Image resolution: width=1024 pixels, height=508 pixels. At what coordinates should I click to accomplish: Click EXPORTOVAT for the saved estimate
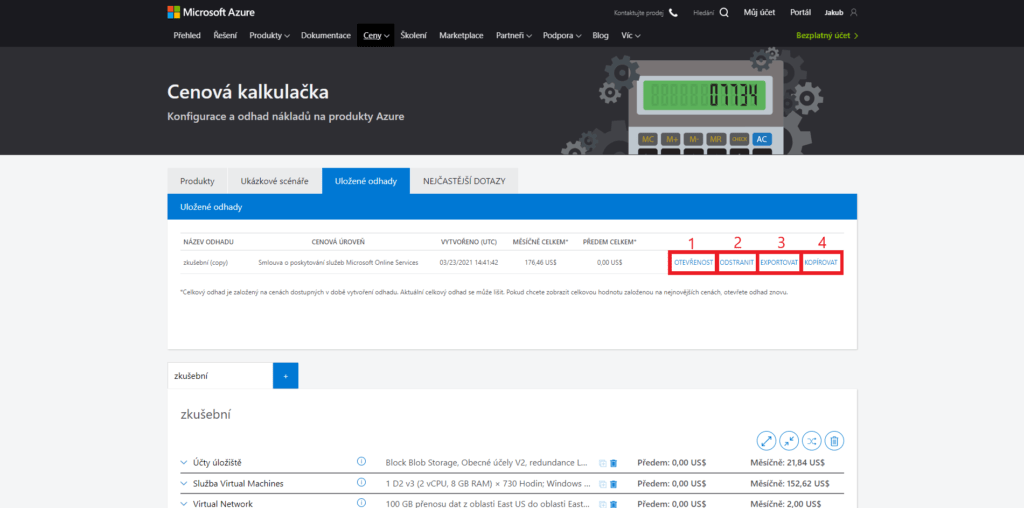[x=778, y=262]
